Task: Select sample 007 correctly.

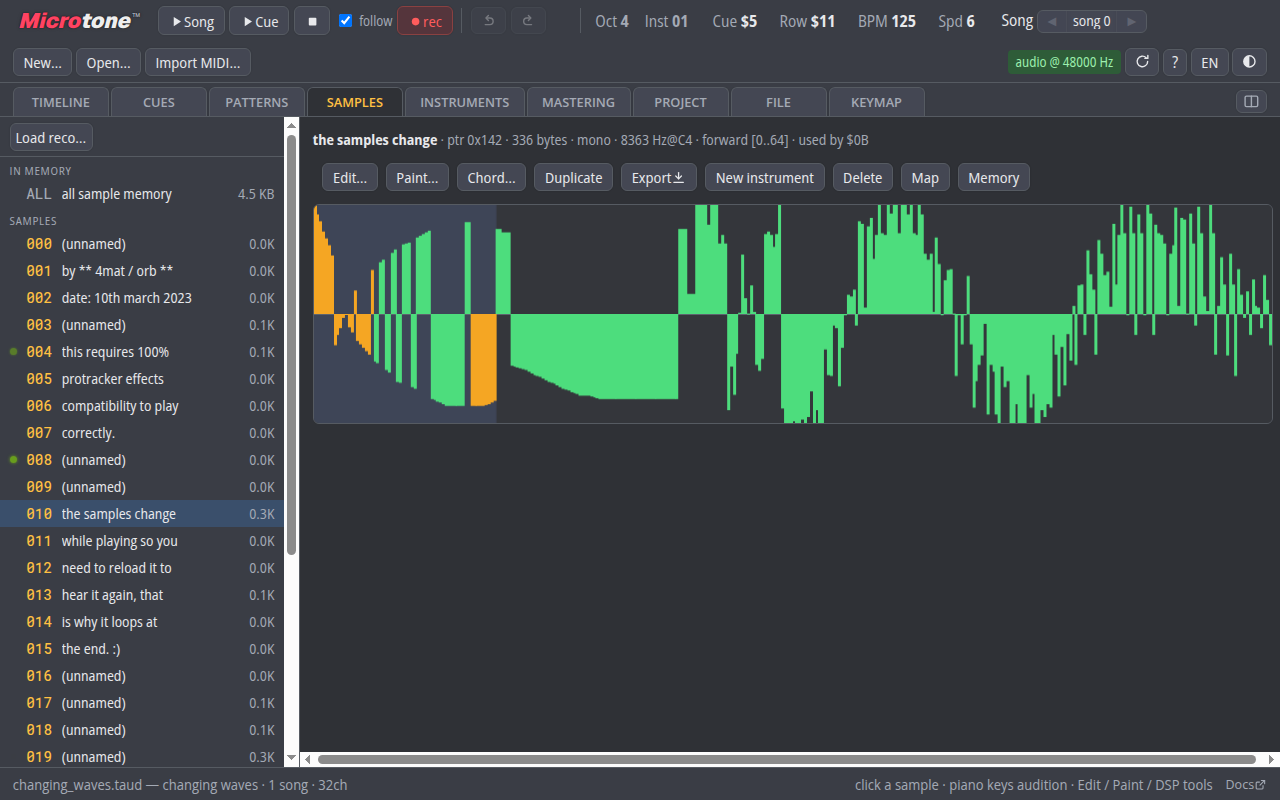Action: (x=142, y=433)
